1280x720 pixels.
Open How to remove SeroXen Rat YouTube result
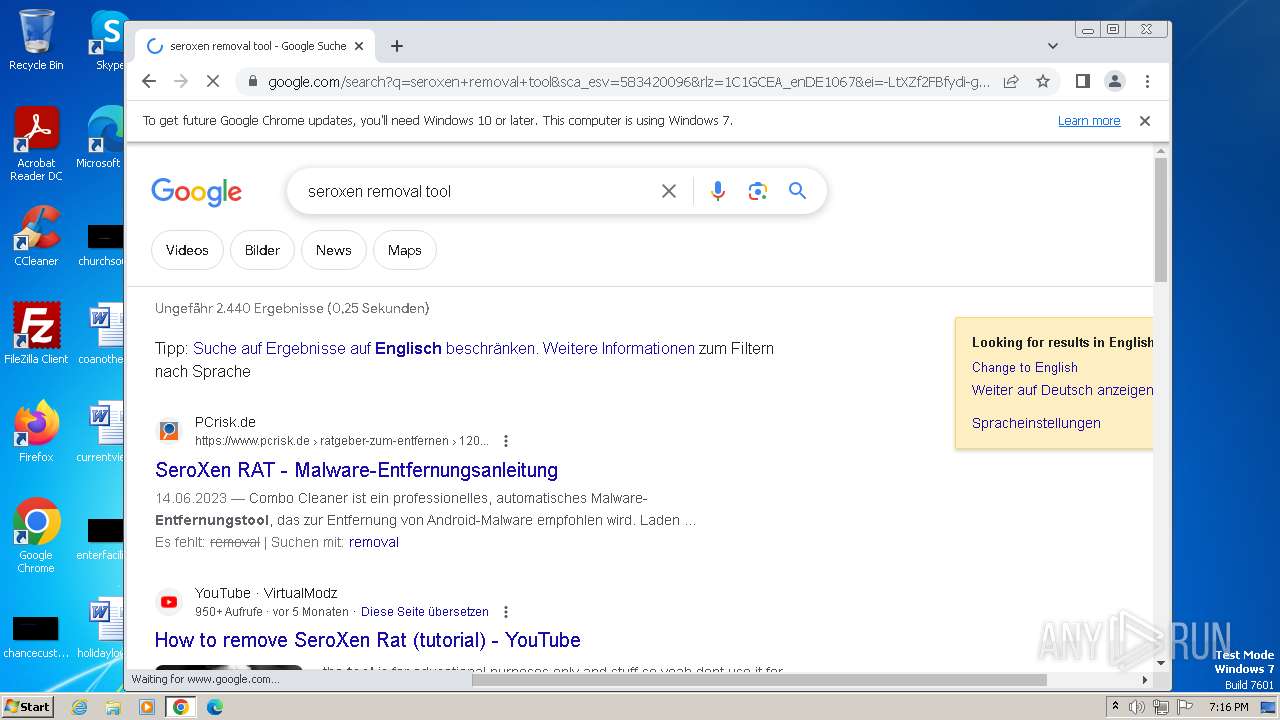click(x=367, y=640)
